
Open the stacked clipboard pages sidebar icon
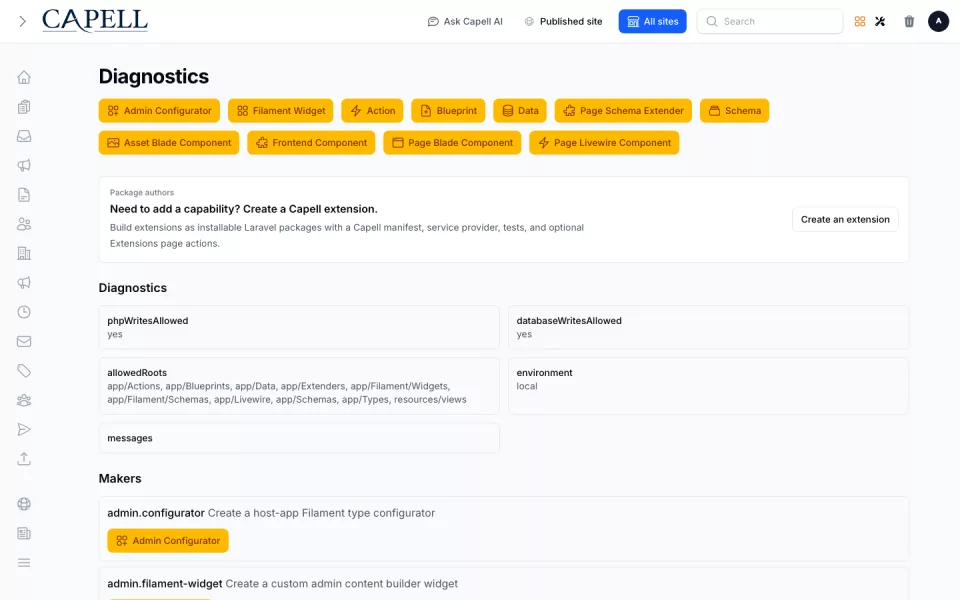tap(24, 107)
